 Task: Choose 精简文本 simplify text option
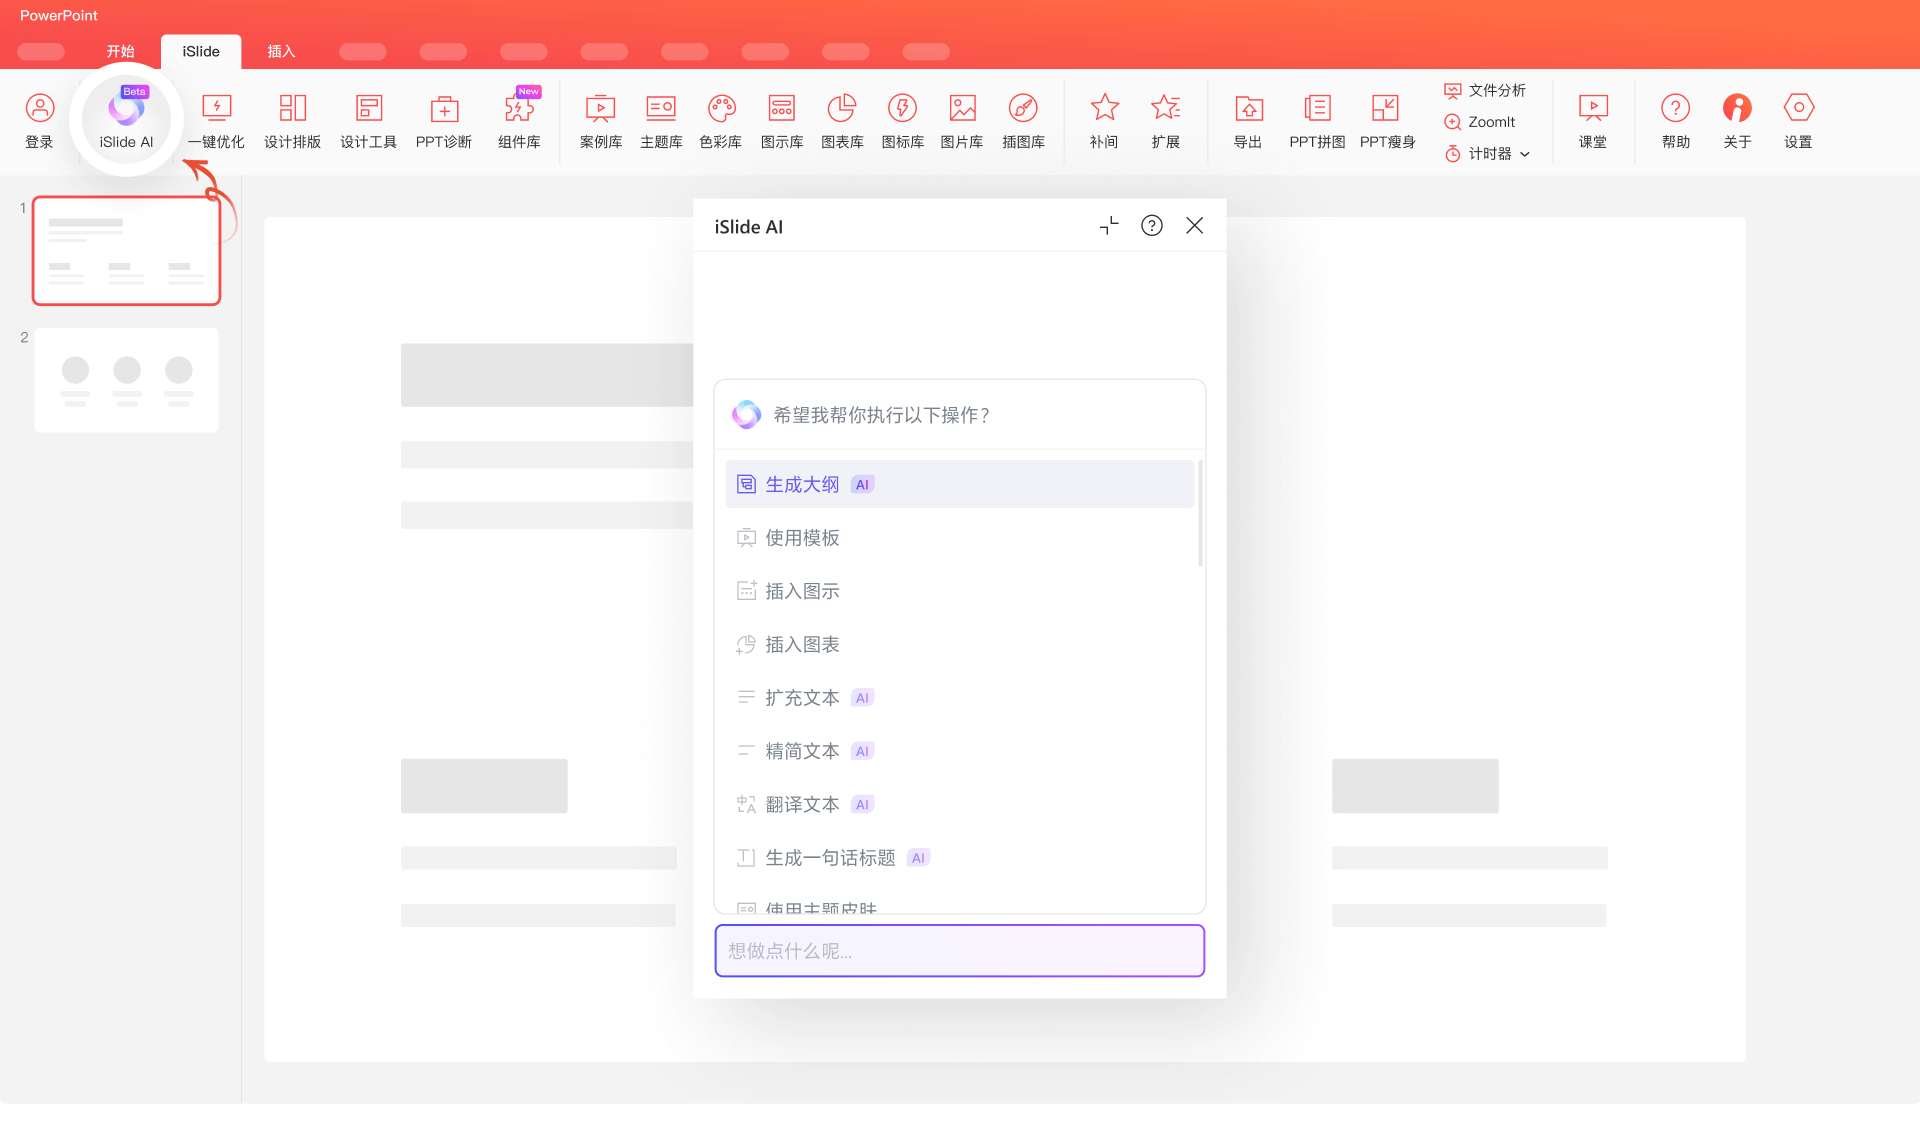(959, 751)
